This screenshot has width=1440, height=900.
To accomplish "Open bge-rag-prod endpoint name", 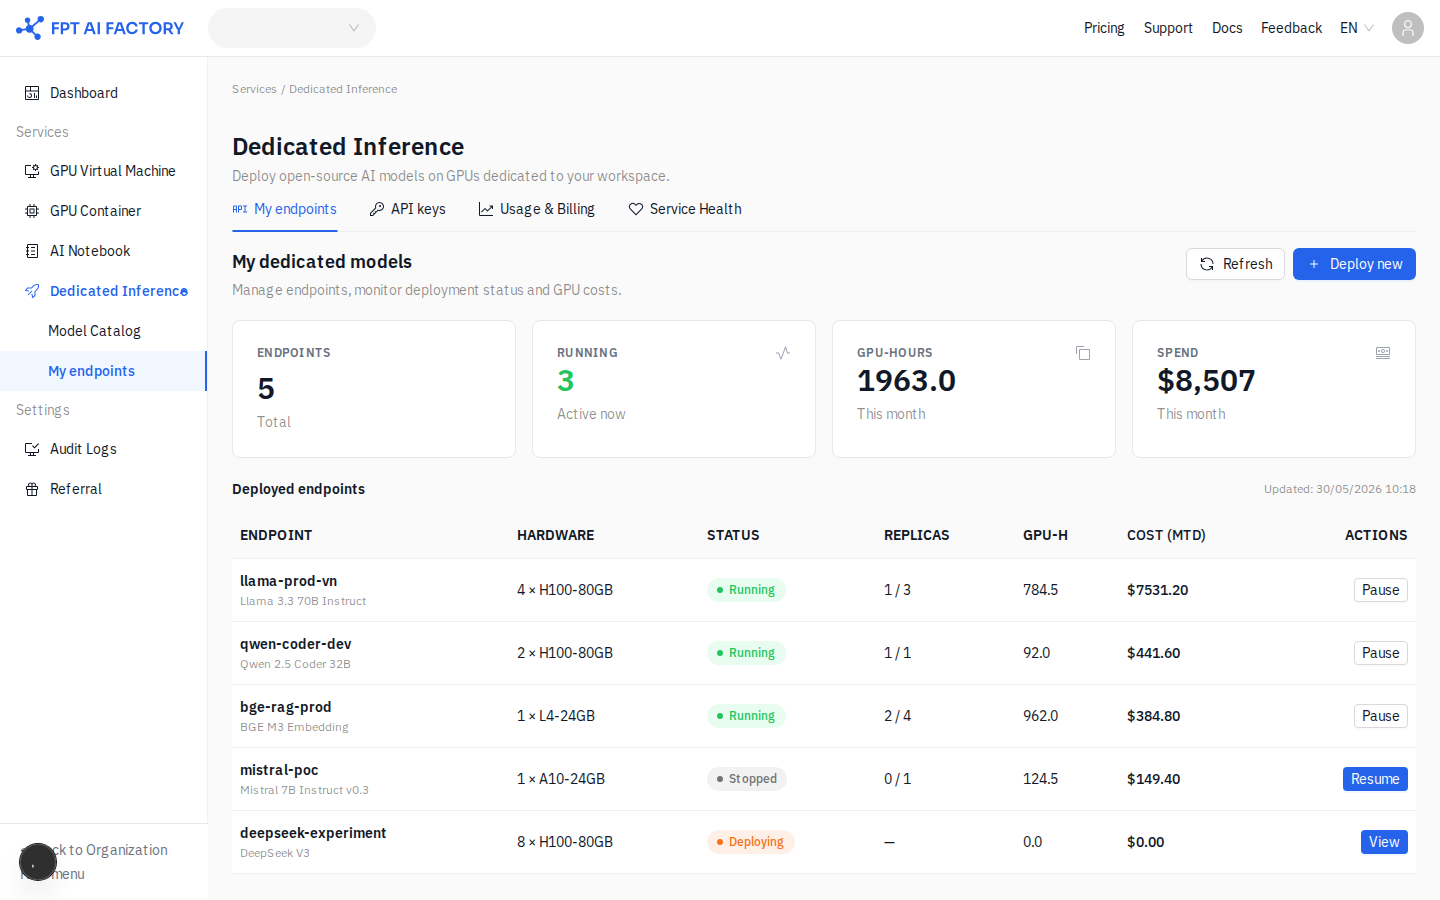I will pyautogui.click(x=286, y=707).
